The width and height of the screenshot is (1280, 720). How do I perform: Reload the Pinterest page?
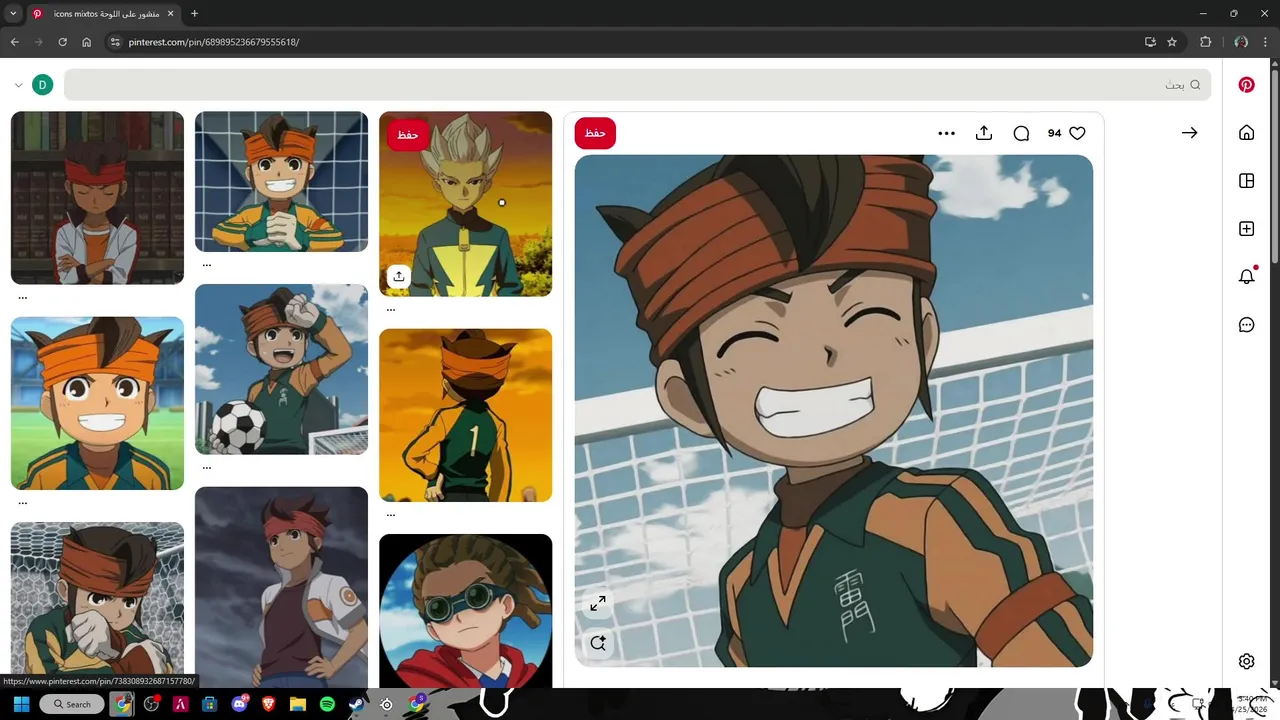click(62, 42)
